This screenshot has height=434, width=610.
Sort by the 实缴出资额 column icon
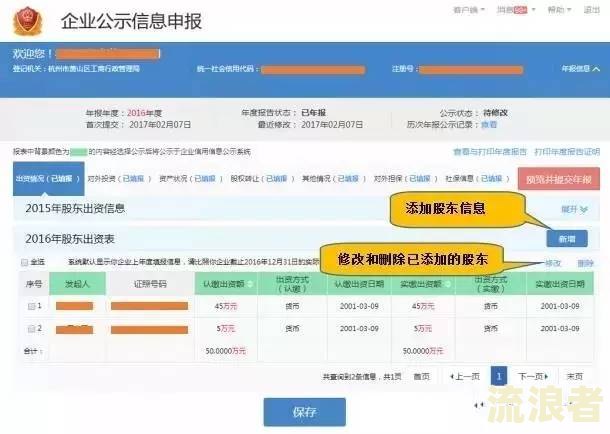click(447, 284)
